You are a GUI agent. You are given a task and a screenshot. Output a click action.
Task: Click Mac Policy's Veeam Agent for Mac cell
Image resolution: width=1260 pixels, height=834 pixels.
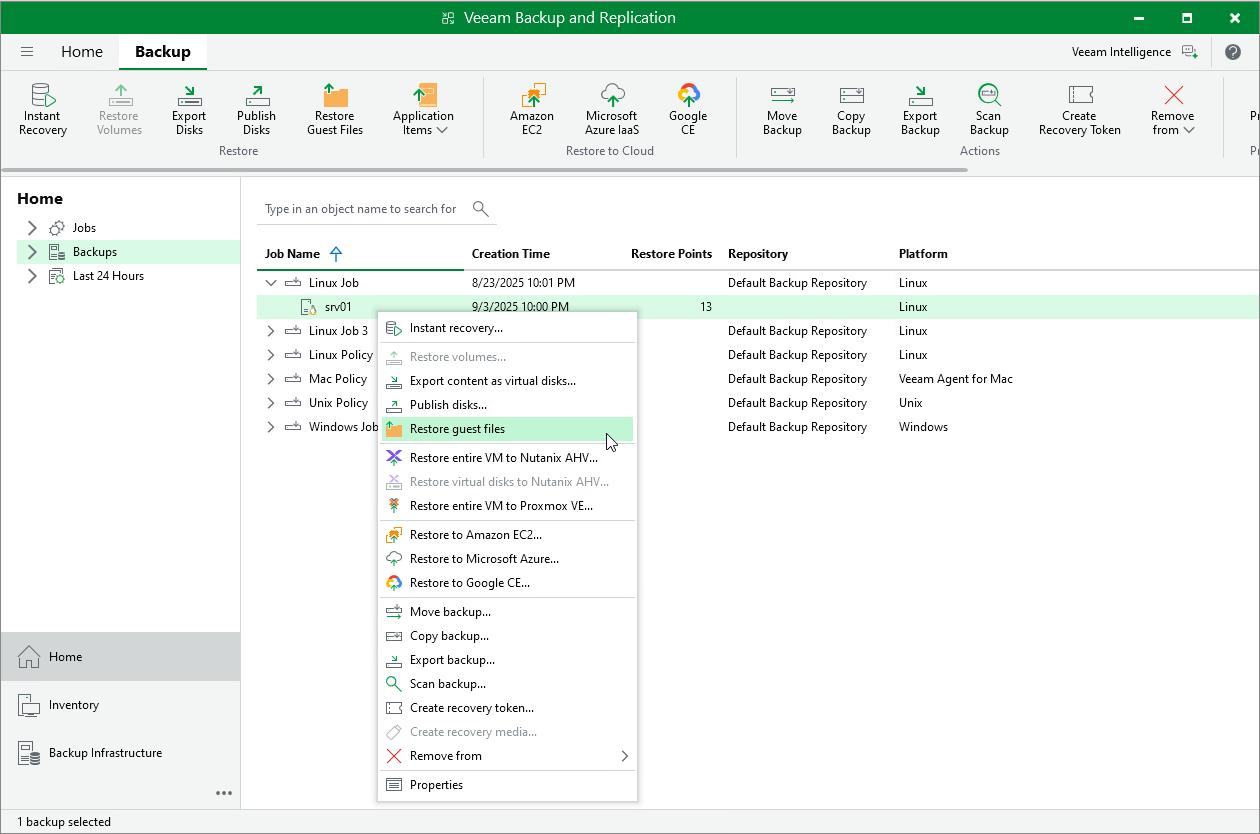pyautogui.click(x=956, y=379)
